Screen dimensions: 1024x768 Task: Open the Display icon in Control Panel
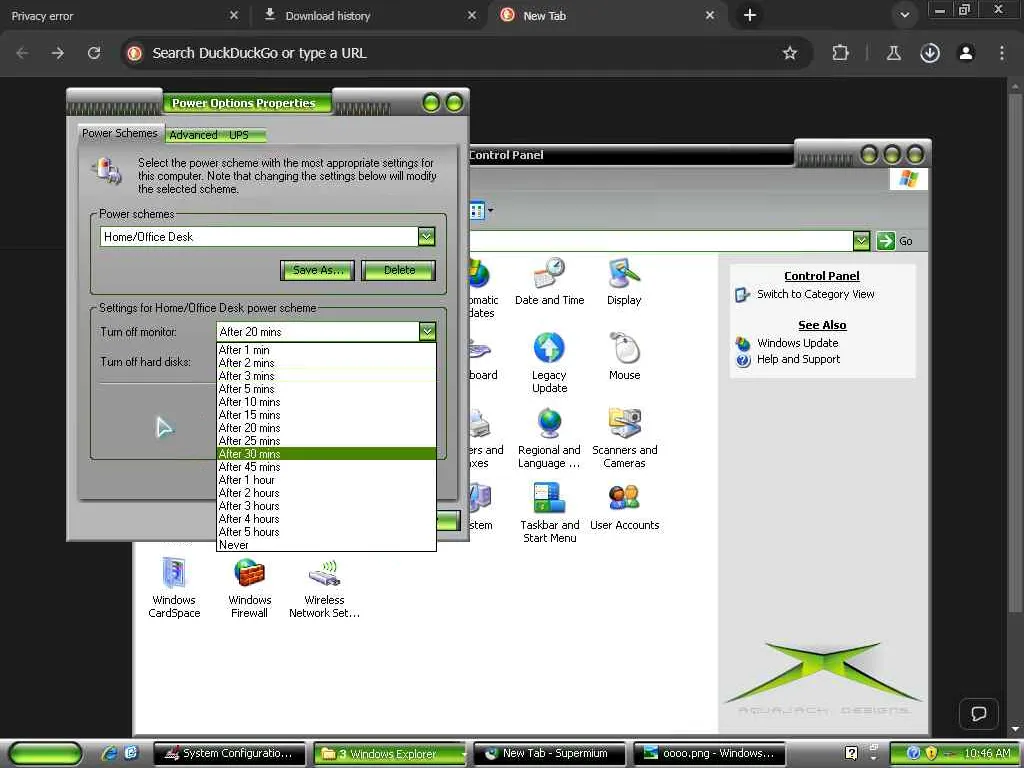tap(624, 281)
